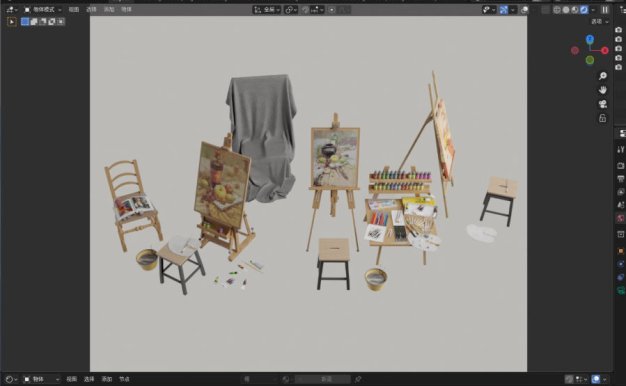
Task: Open the 添加 menu in node editor
Action: [x=107, y=379]
